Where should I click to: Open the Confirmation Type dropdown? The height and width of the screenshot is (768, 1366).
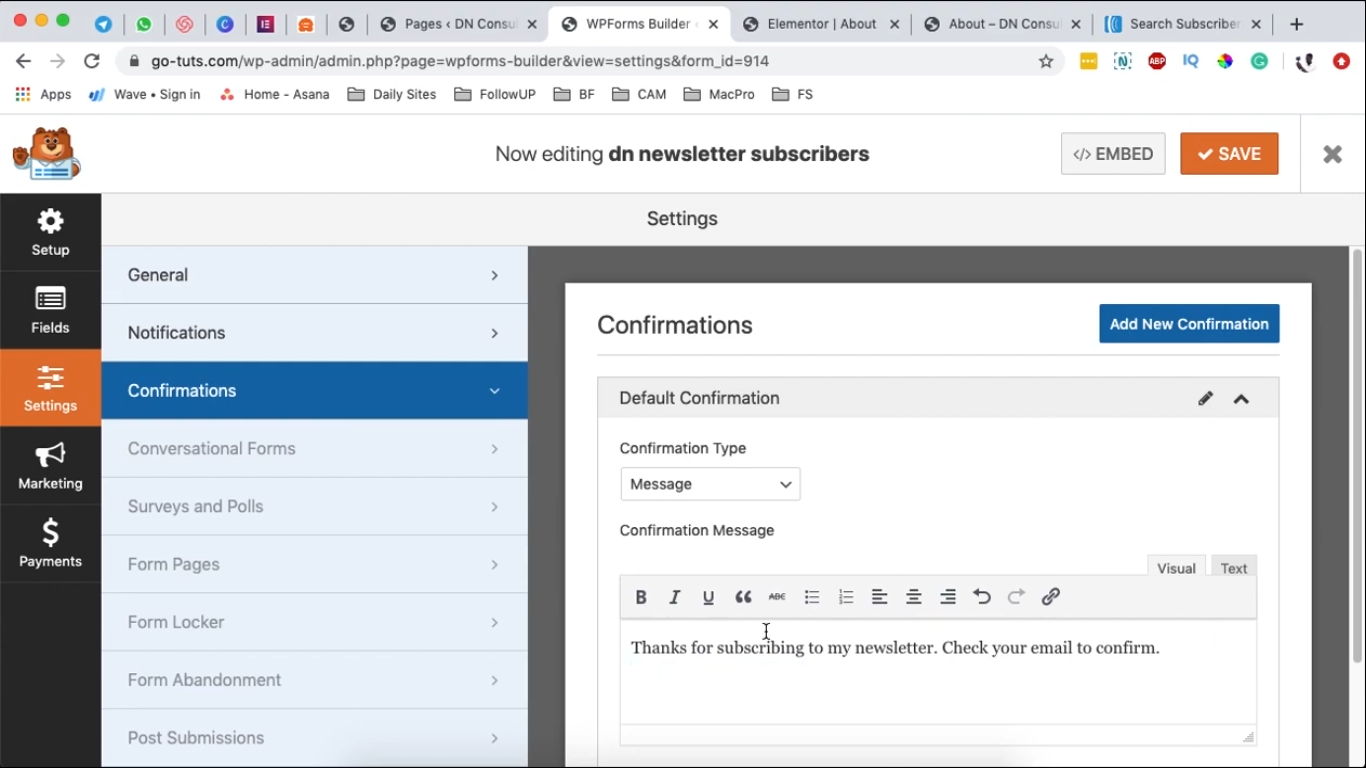[710, 484]
